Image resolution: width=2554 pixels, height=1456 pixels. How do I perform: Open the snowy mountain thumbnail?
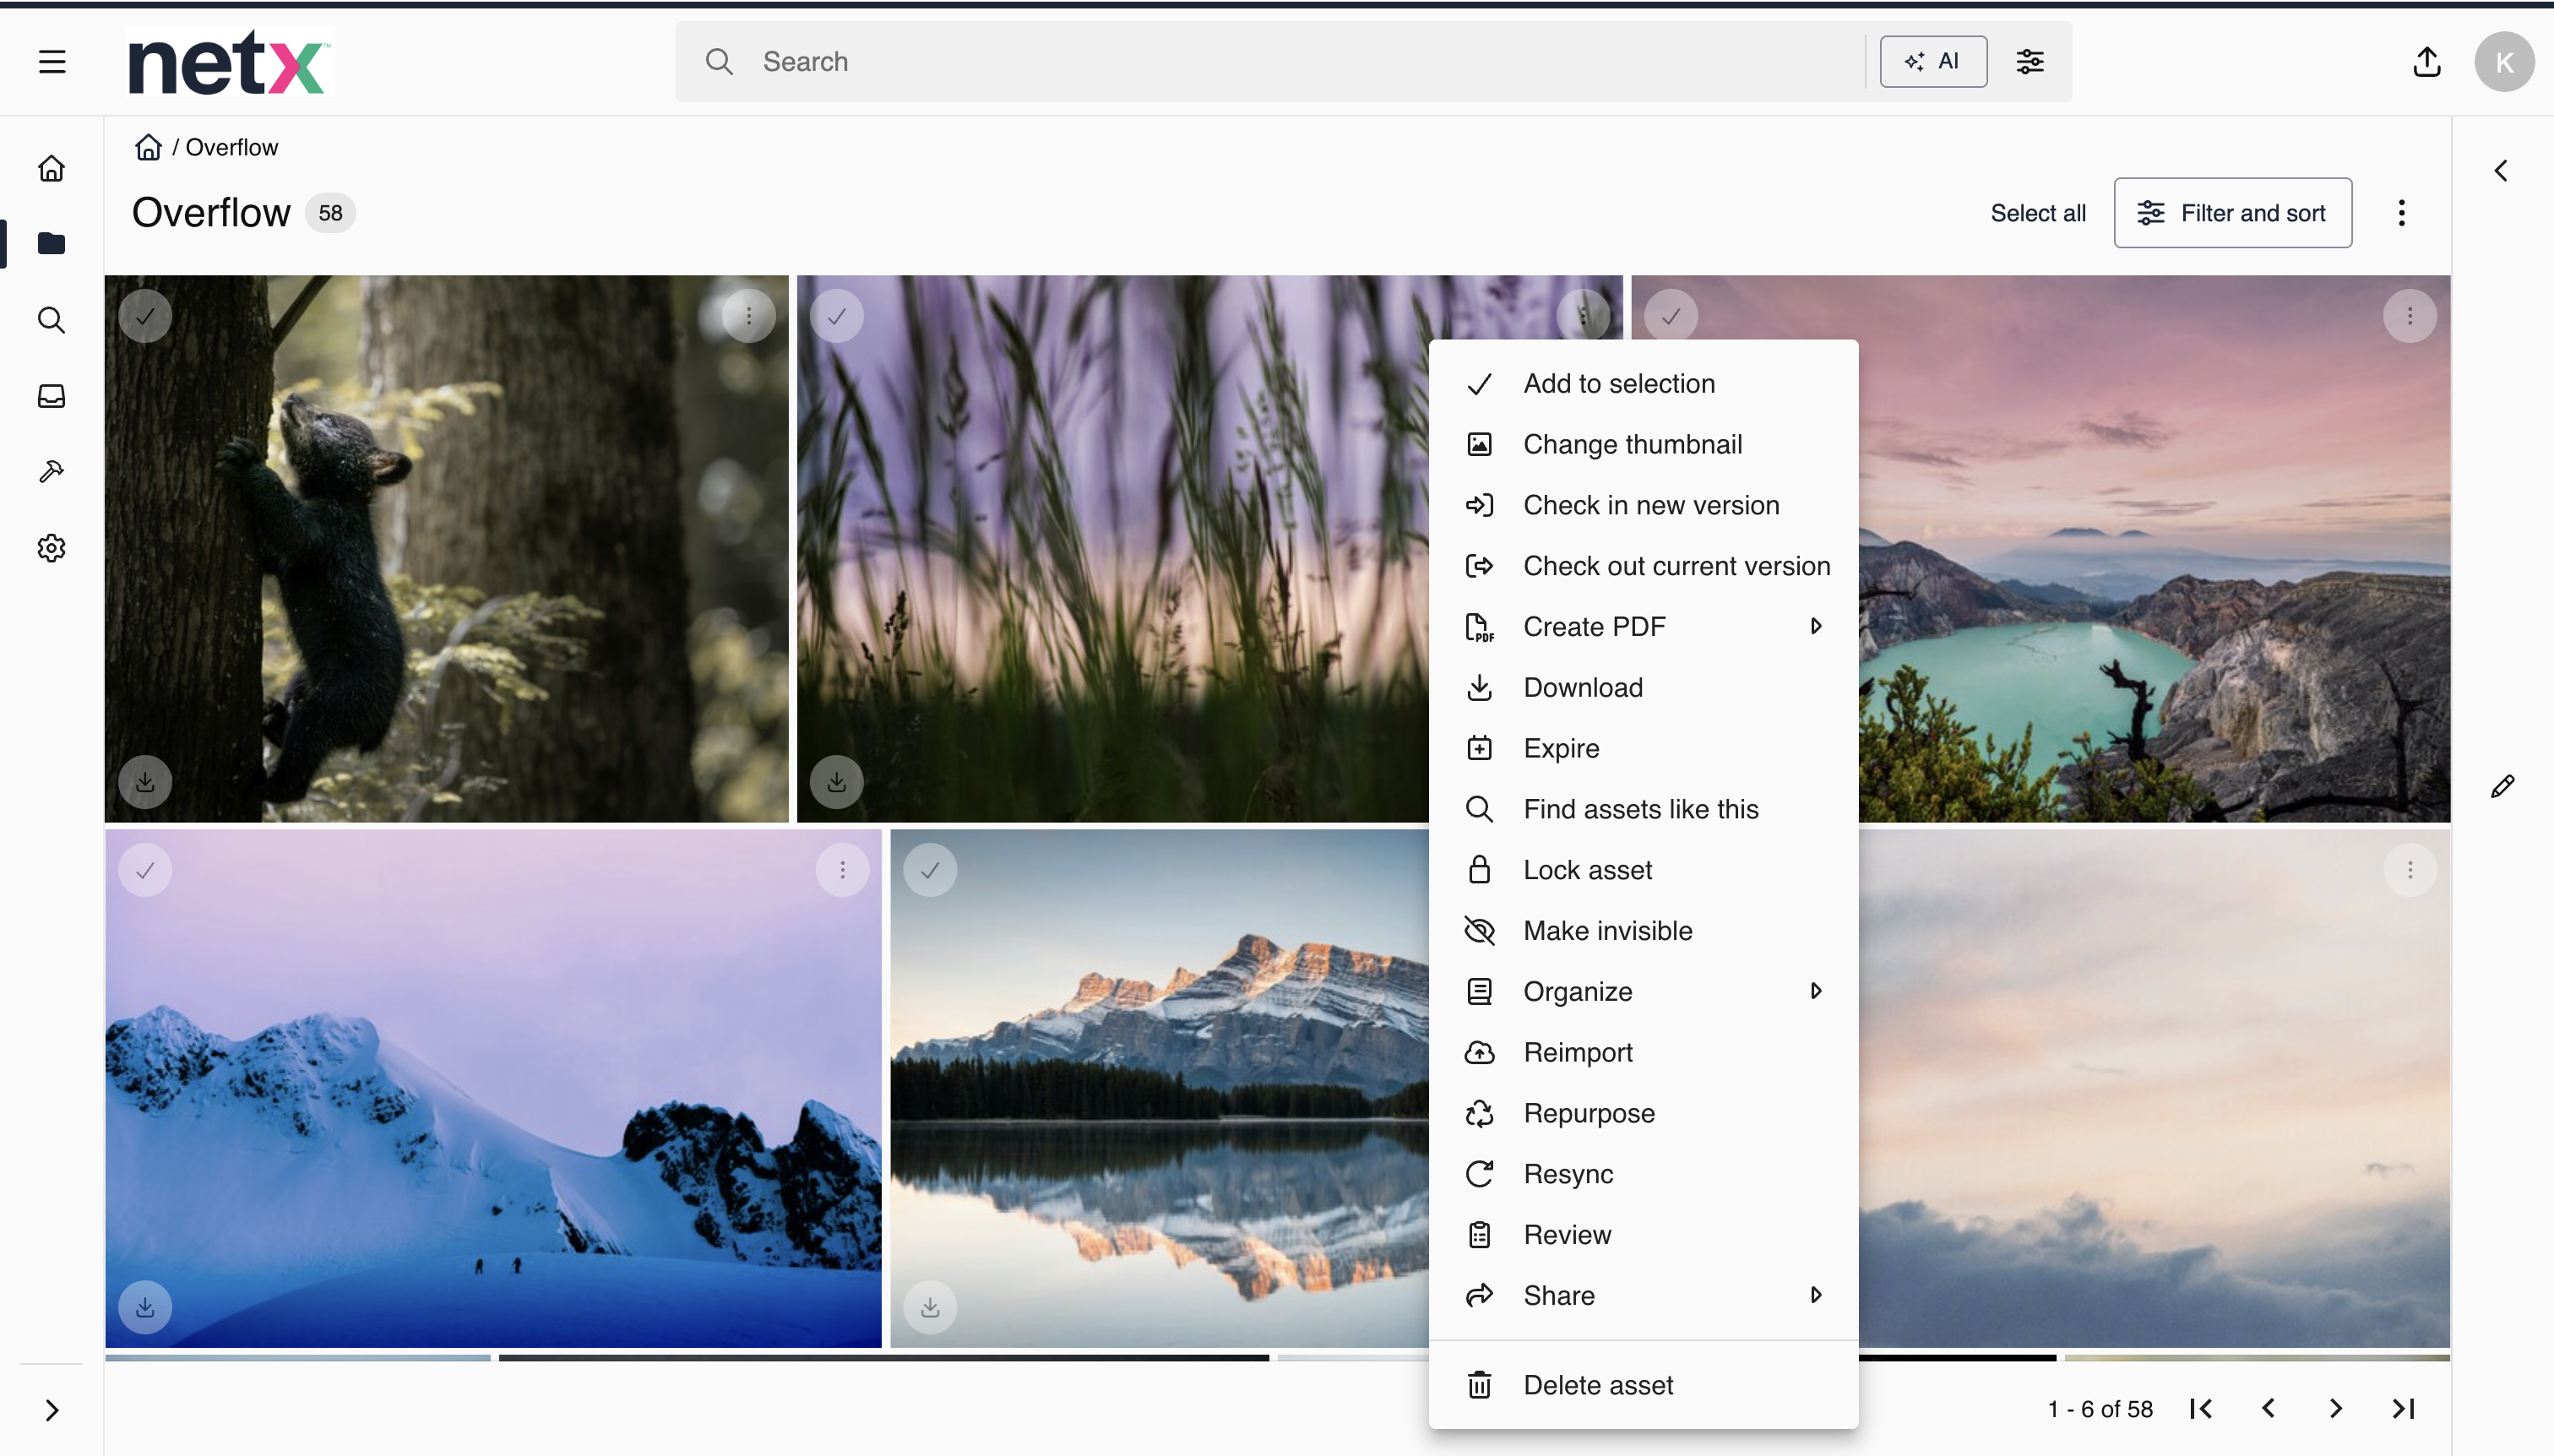tap(493, 1088)
